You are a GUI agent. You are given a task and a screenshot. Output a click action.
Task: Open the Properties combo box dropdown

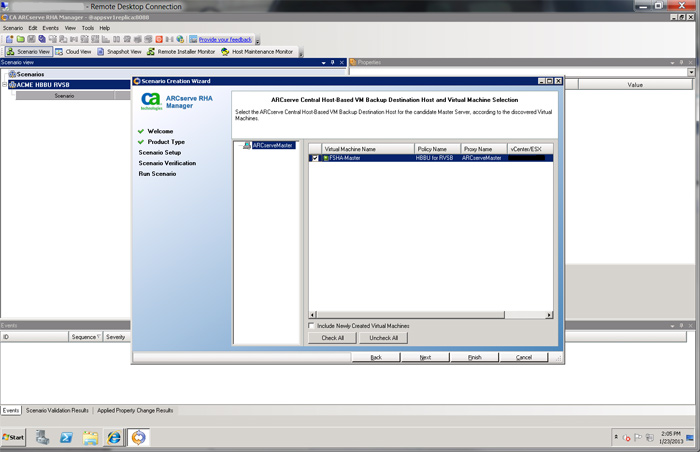(691, 72)
